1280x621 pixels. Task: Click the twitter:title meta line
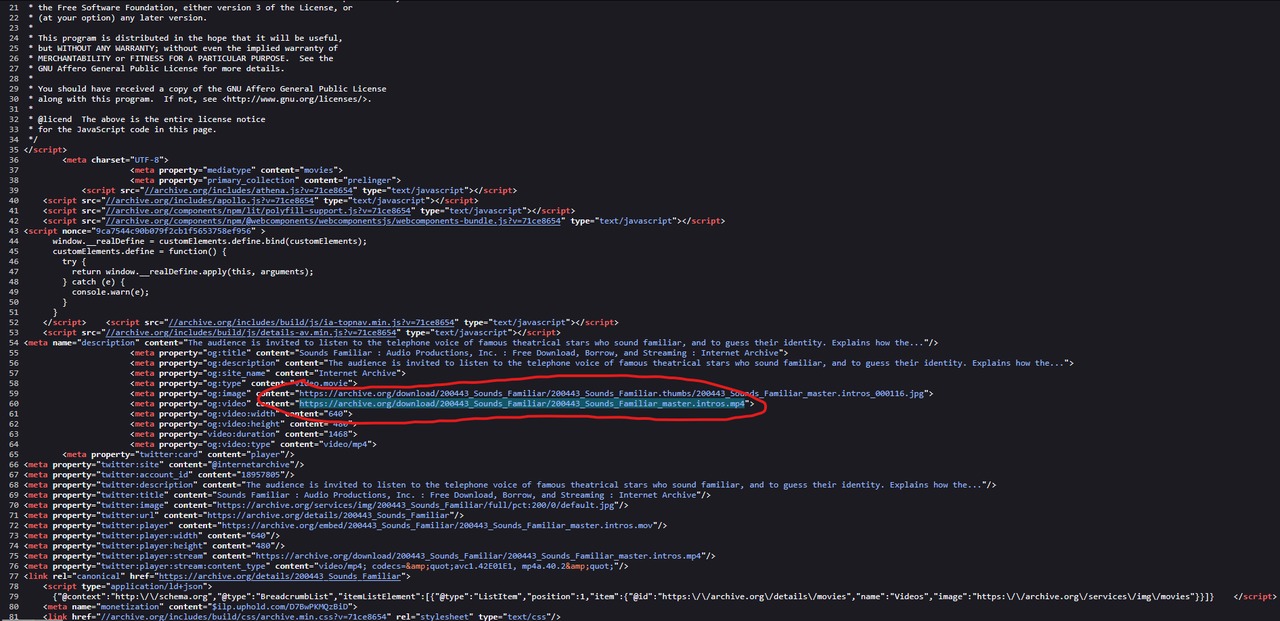(369, 496)
